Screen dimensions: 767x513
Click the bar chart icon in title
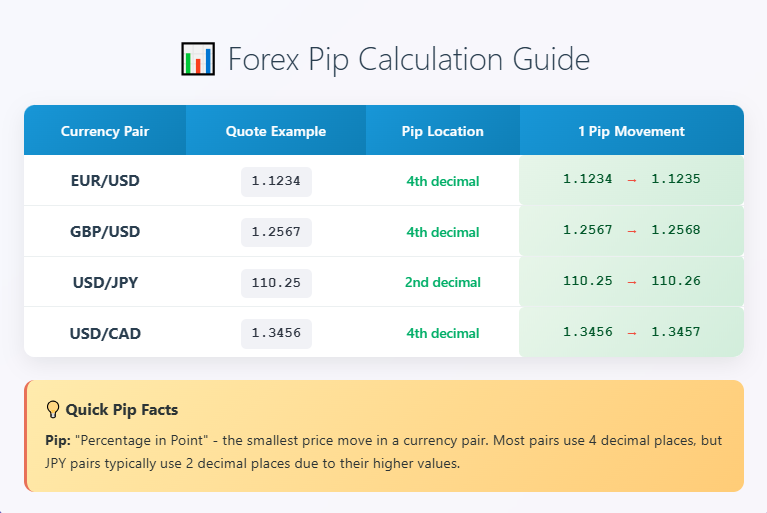pyautogui.click(x=197, y=60)
